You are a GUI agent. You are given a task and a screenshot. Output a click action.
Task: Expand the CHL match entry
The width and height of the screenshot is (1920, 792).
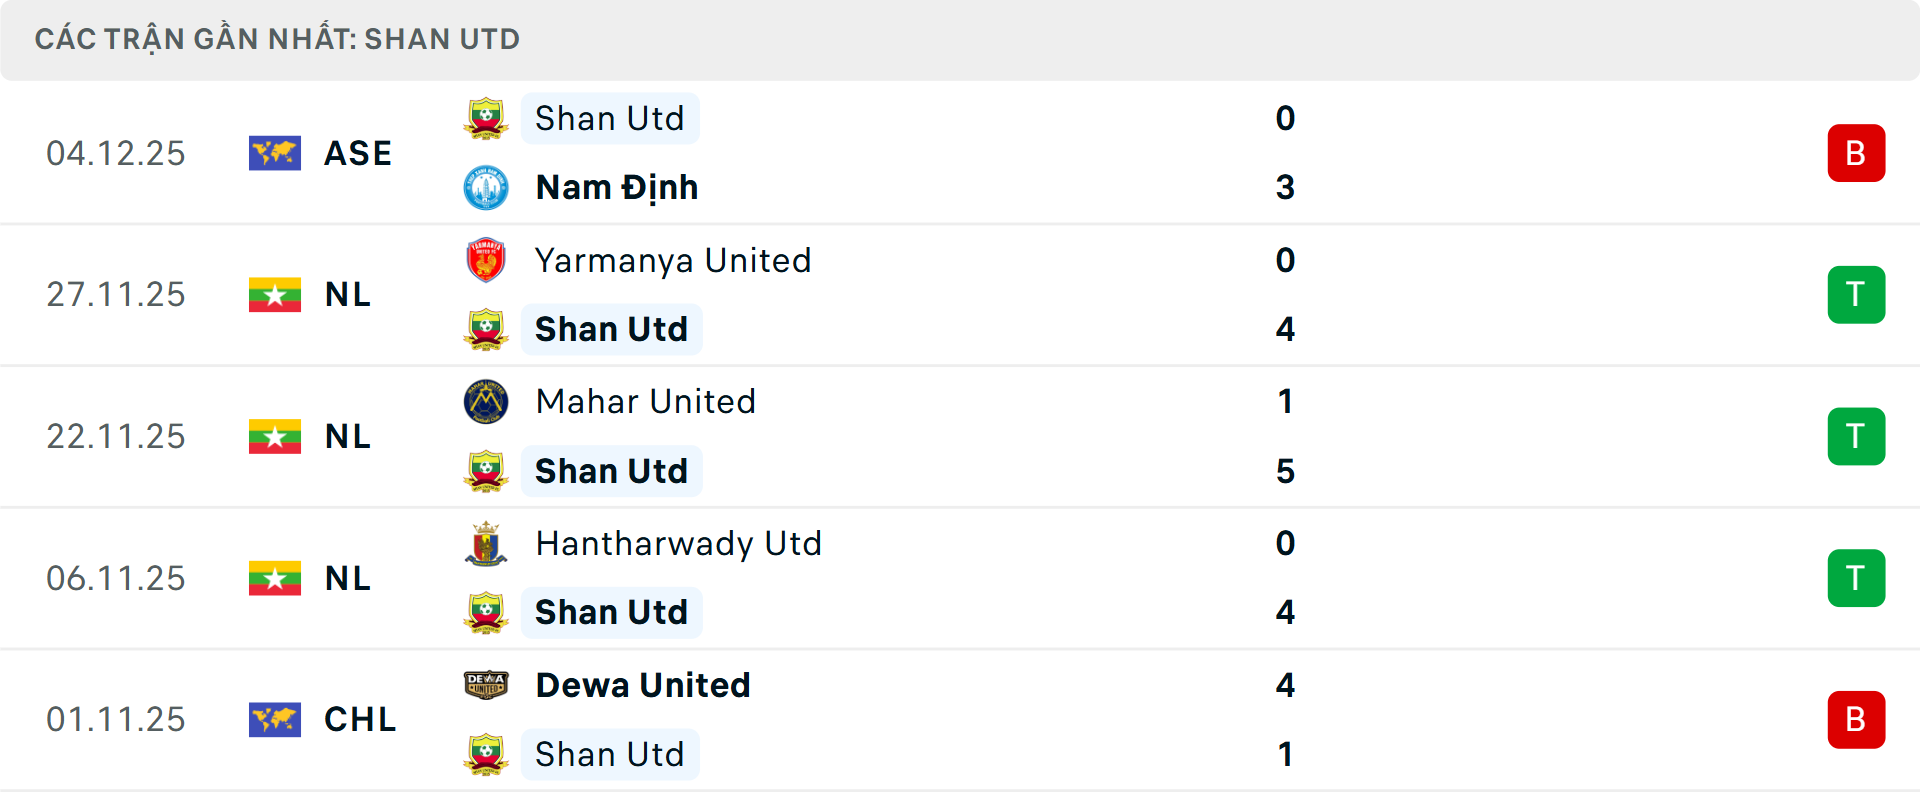pyautogui.click(x=960, y=720)
